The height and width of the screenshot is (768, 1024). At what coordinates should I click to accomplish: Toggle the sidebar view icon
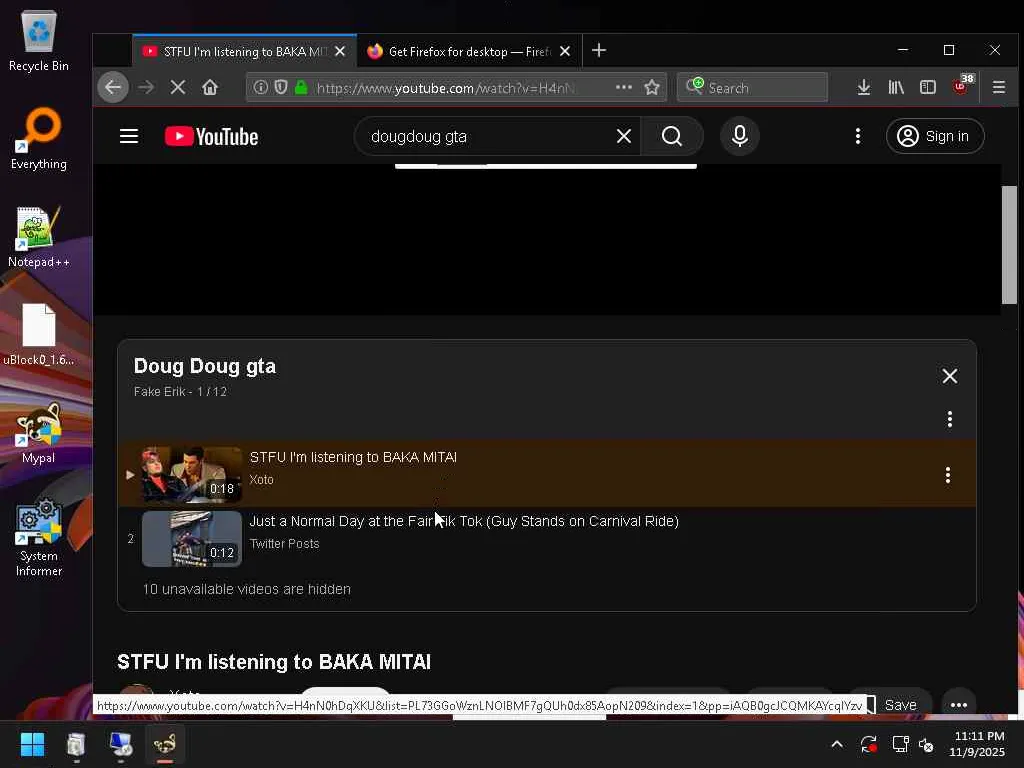(927, 87)
